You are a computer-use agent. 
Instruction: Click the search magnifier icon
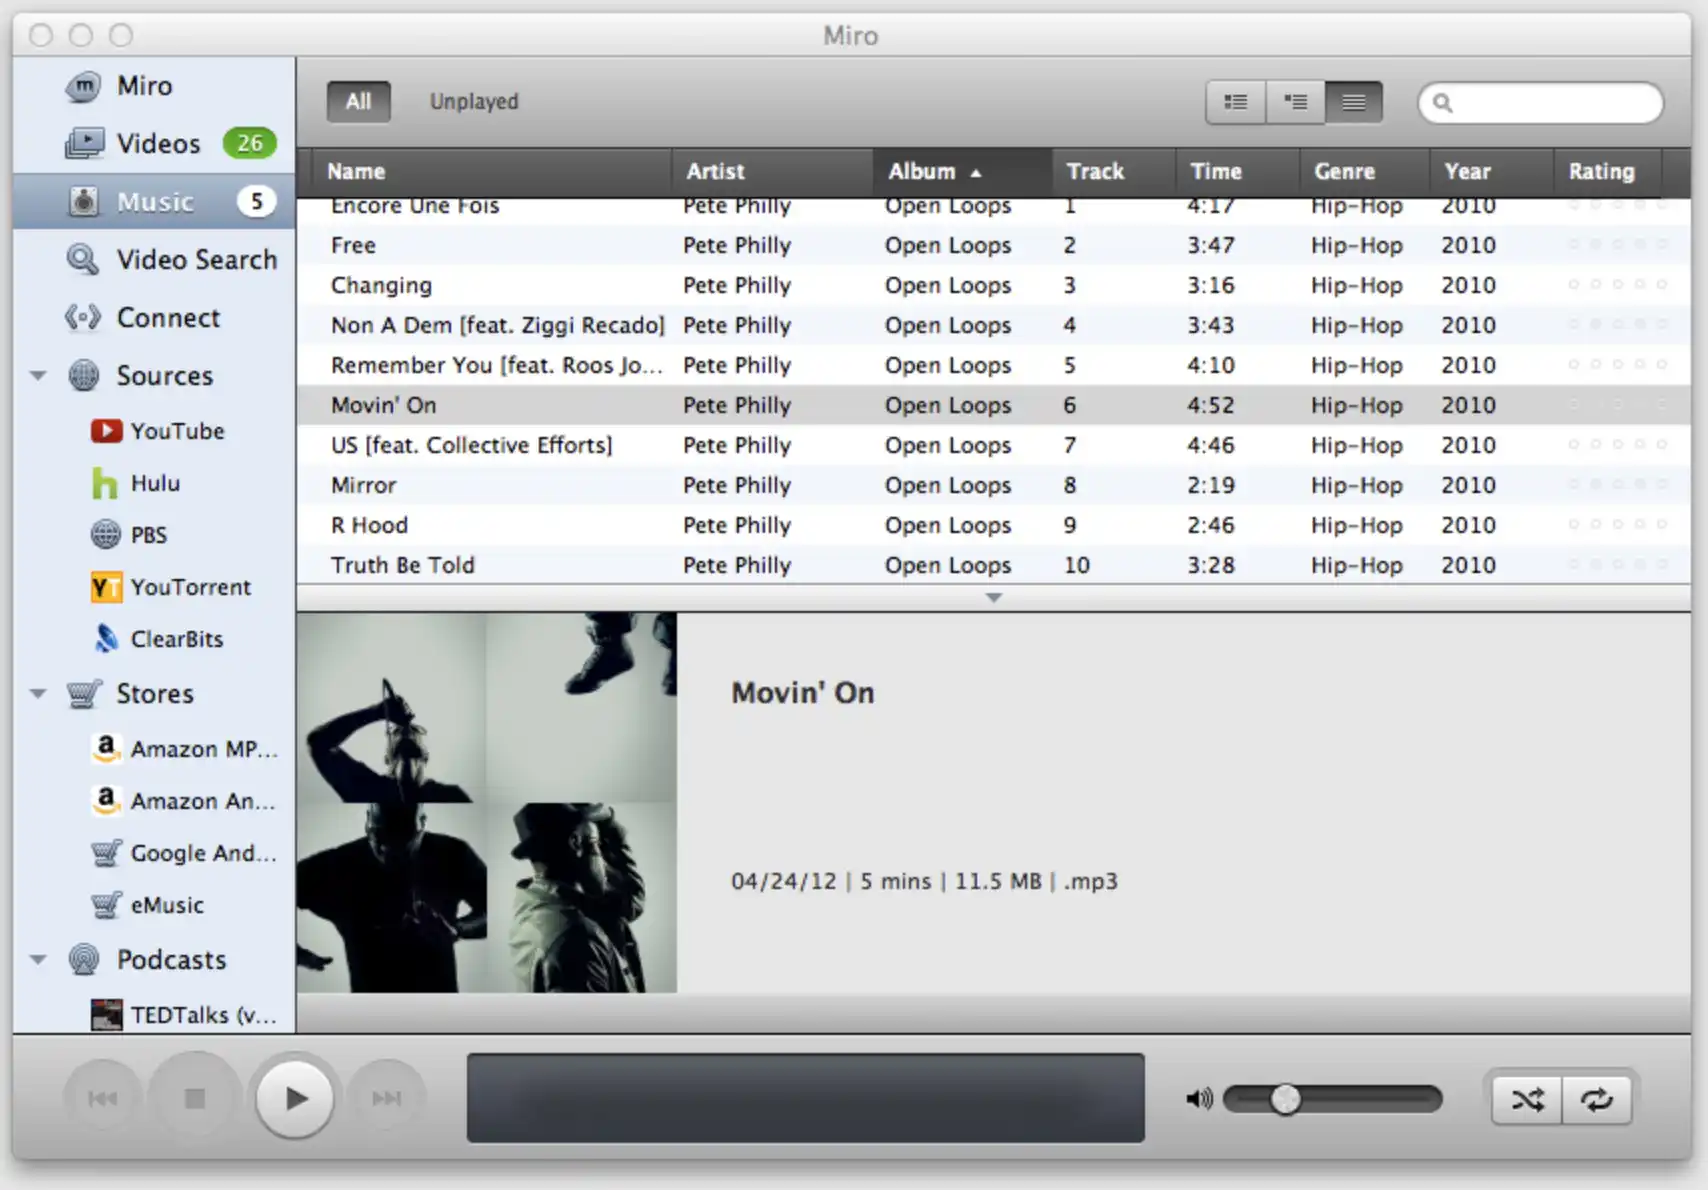[1442, 102]
